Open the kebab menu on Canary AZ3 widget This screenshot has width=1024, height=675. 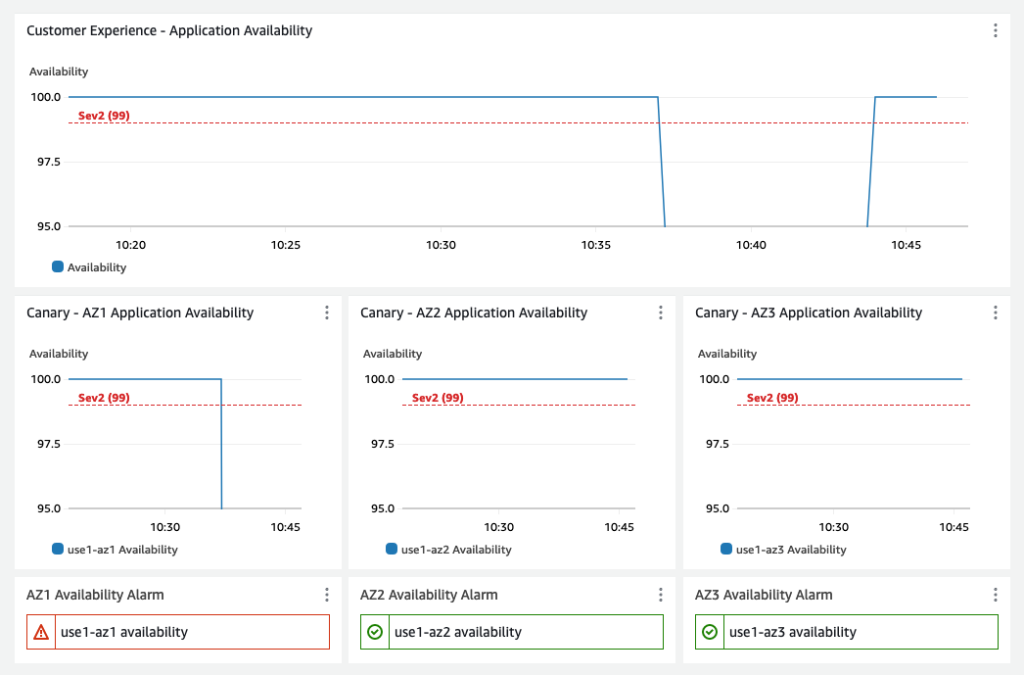(995, 312)
